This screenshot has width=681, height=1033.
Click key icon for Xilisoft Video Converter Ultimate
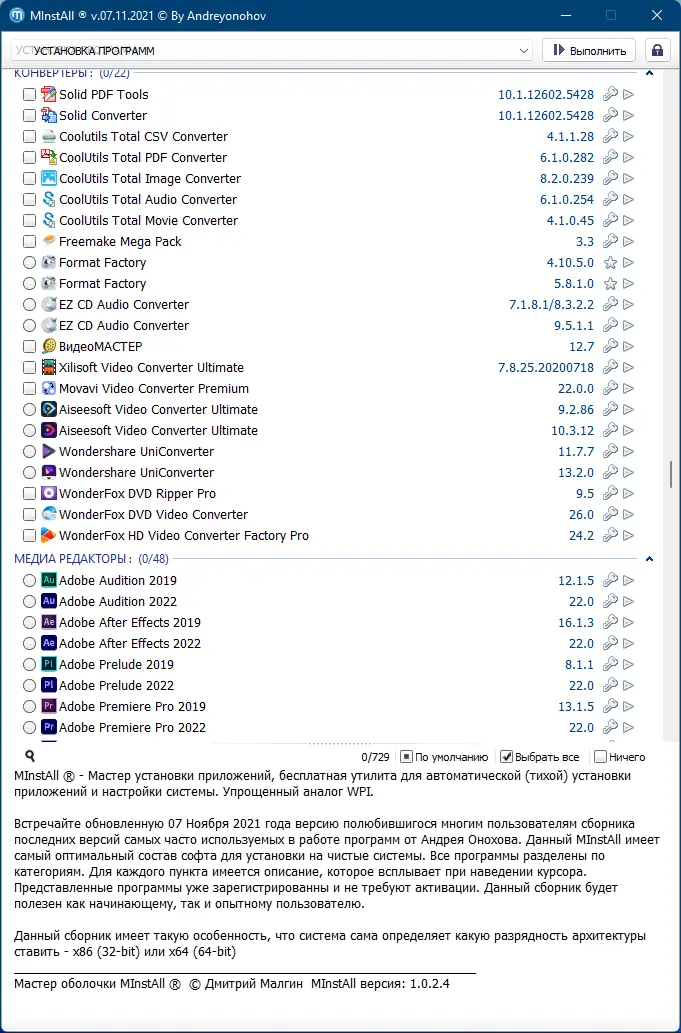point(611,367)
